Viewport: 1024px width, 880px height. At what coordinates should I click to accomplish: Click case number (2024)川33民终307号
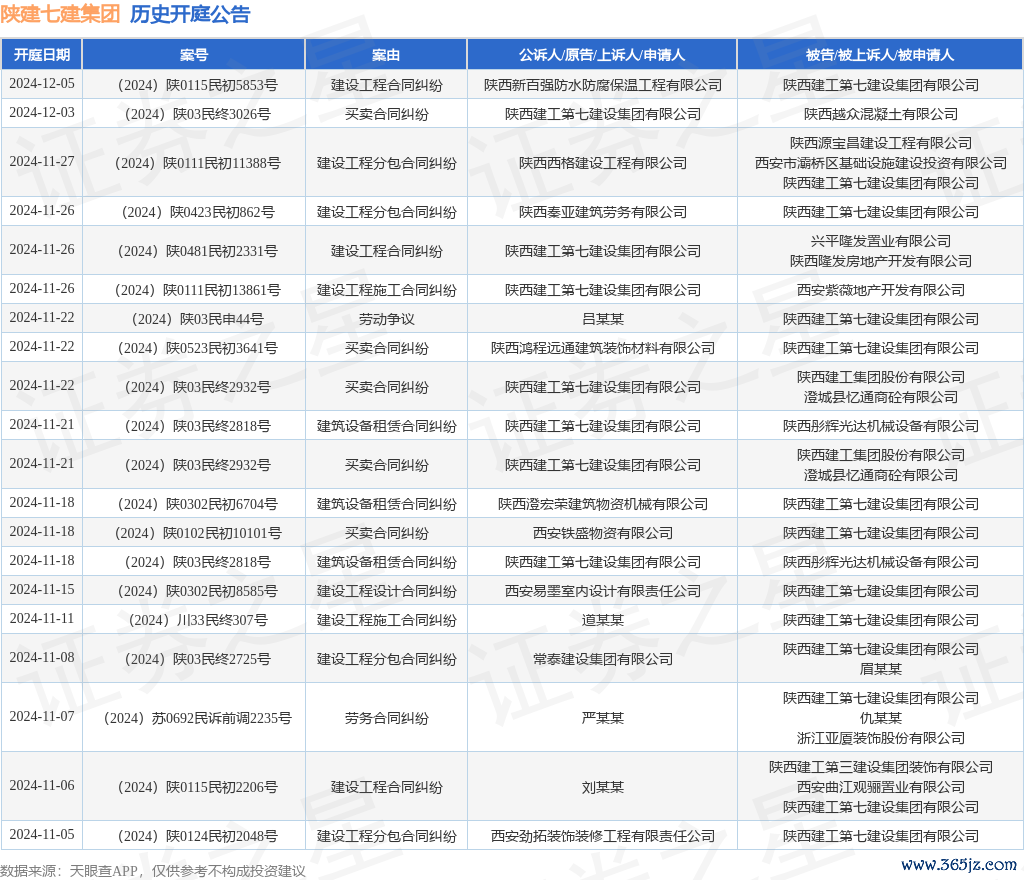197,620
